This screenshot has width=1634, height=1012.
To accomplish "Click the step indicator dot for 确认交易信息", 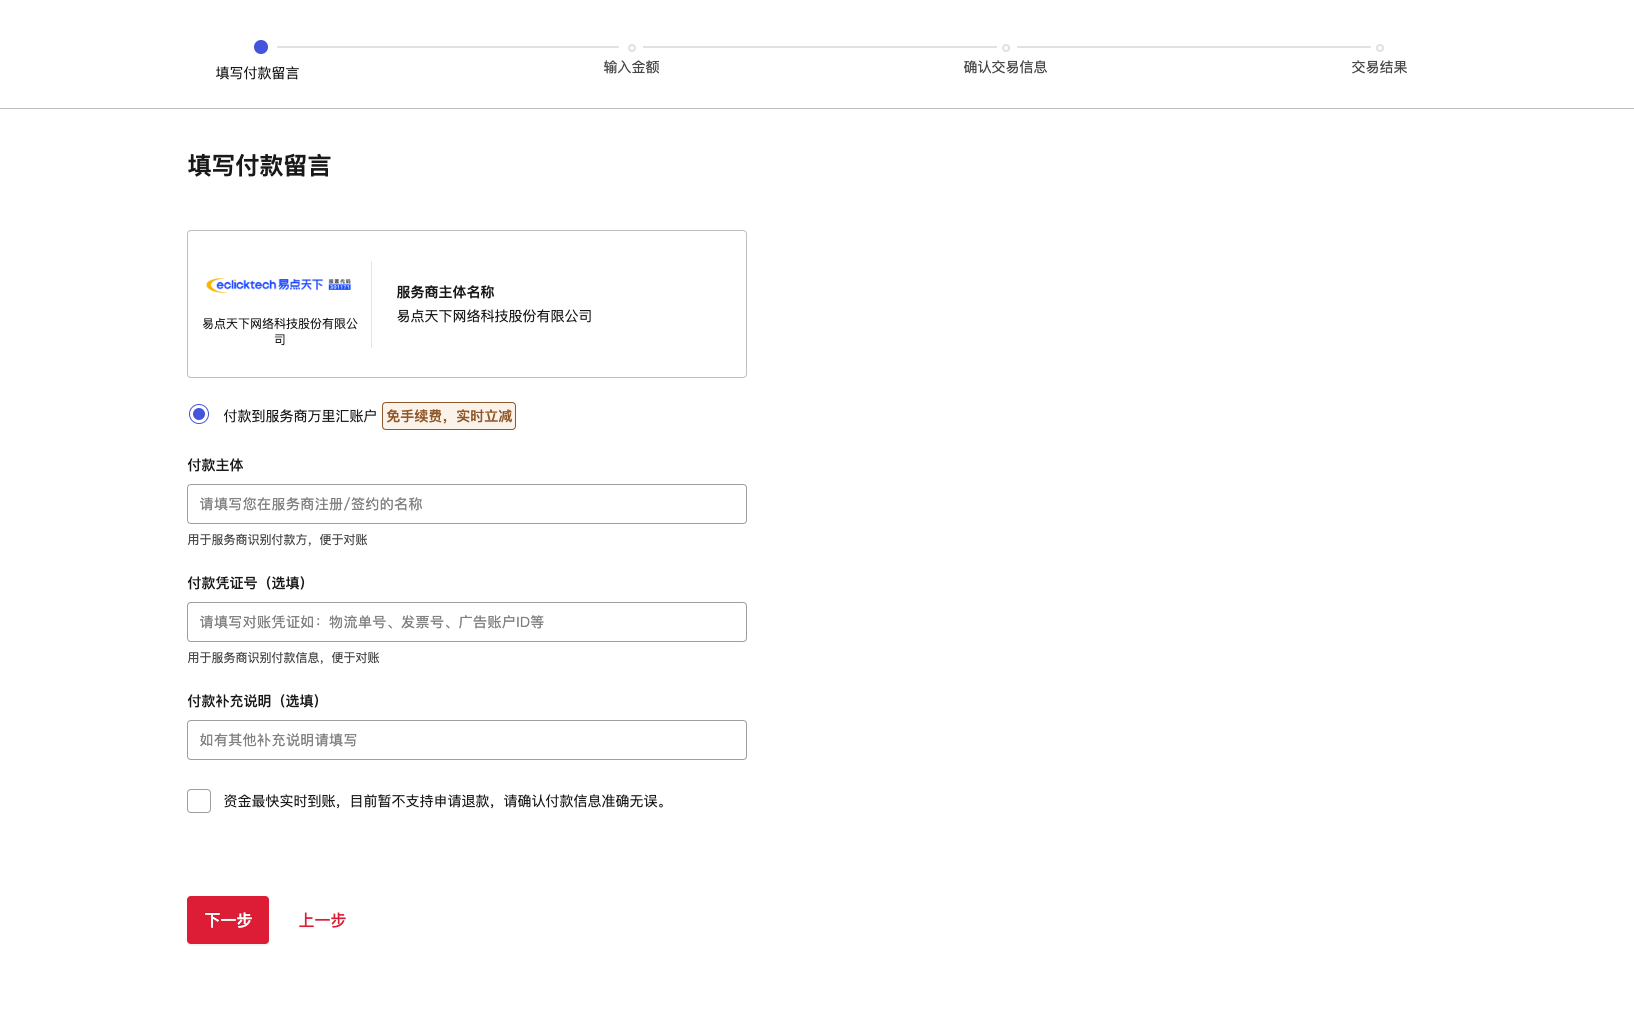I will point(1005,46).
